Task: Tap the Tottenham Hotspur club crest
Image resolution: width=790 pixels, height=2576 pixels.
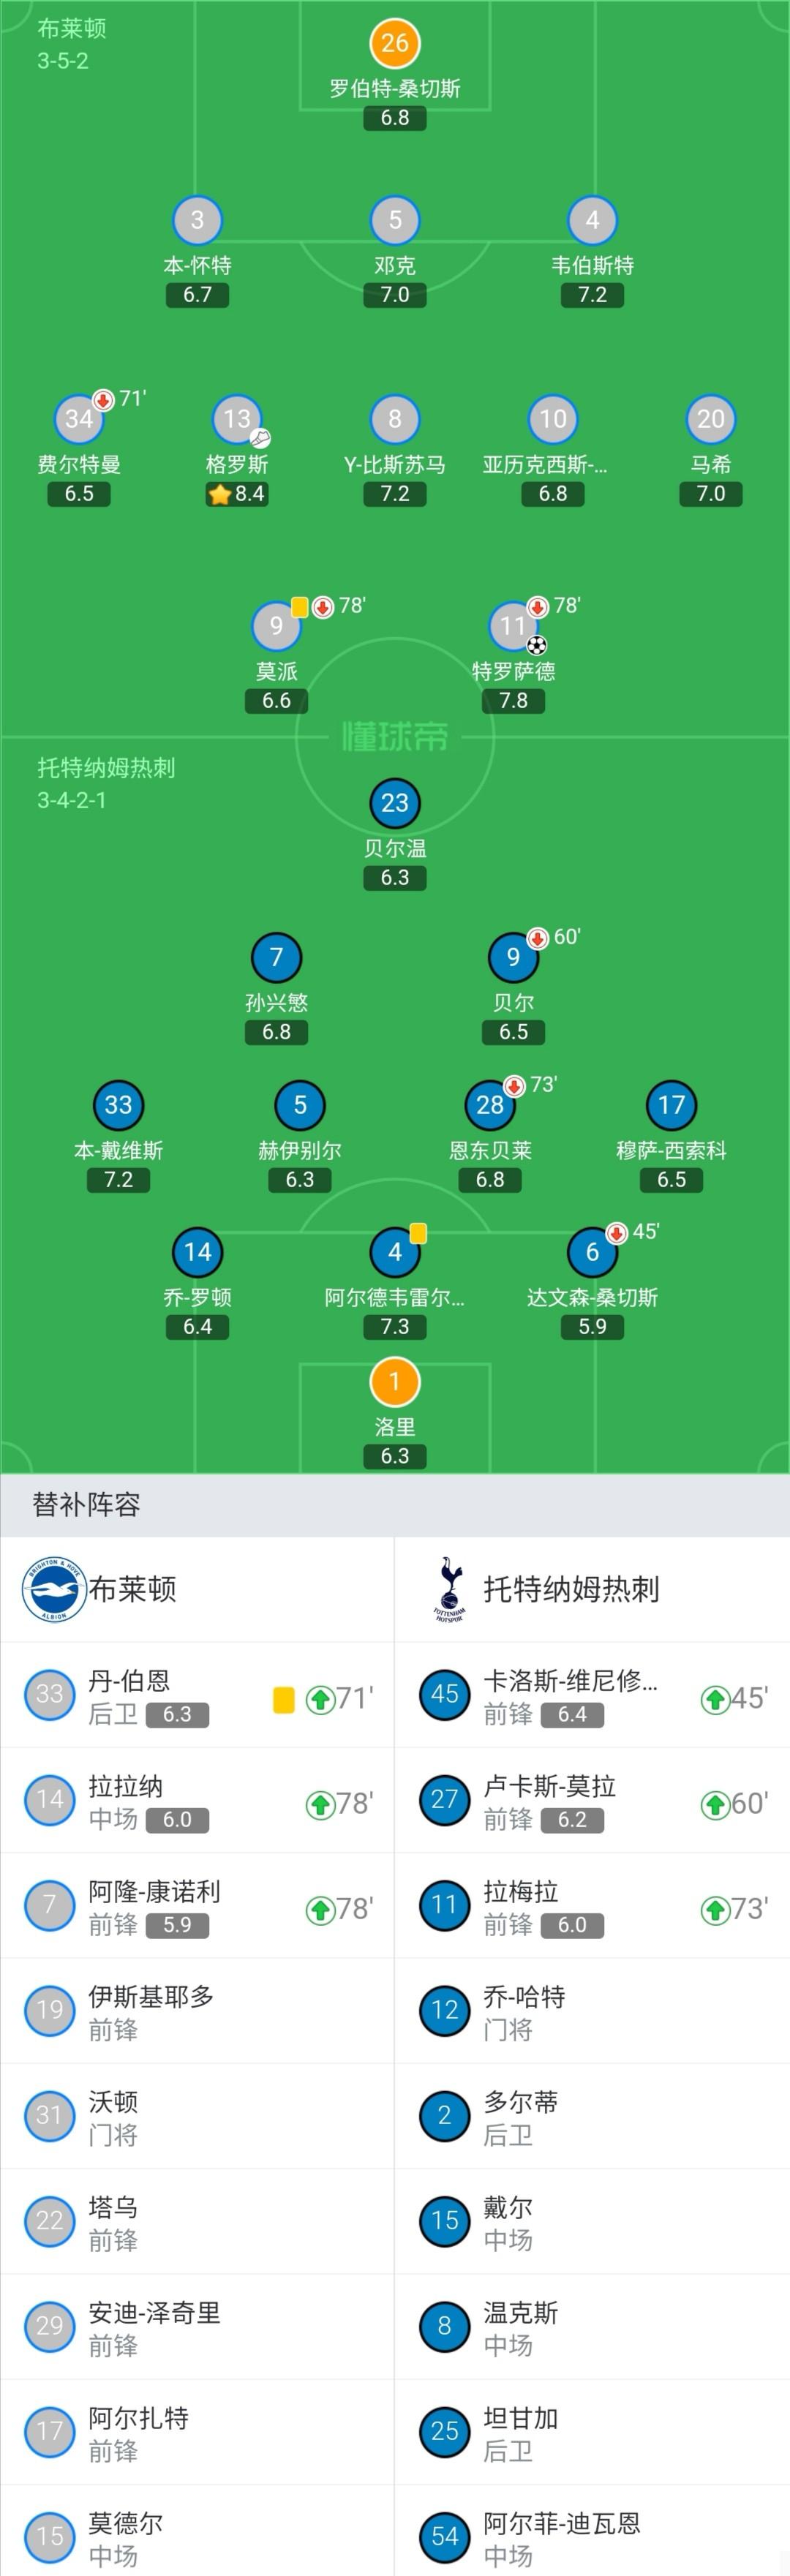Action: [450, 1589]
